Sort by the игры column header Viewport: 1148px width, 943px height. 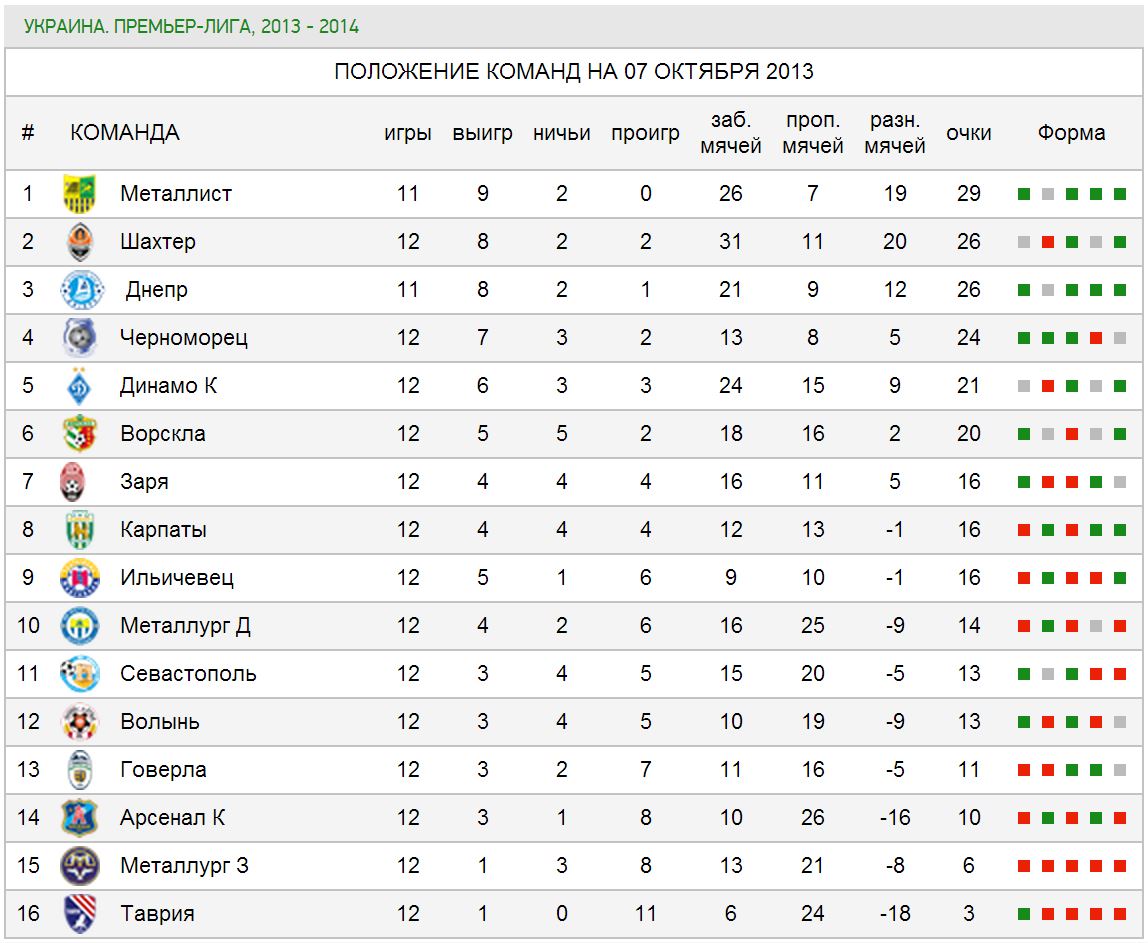click(407, 133)
